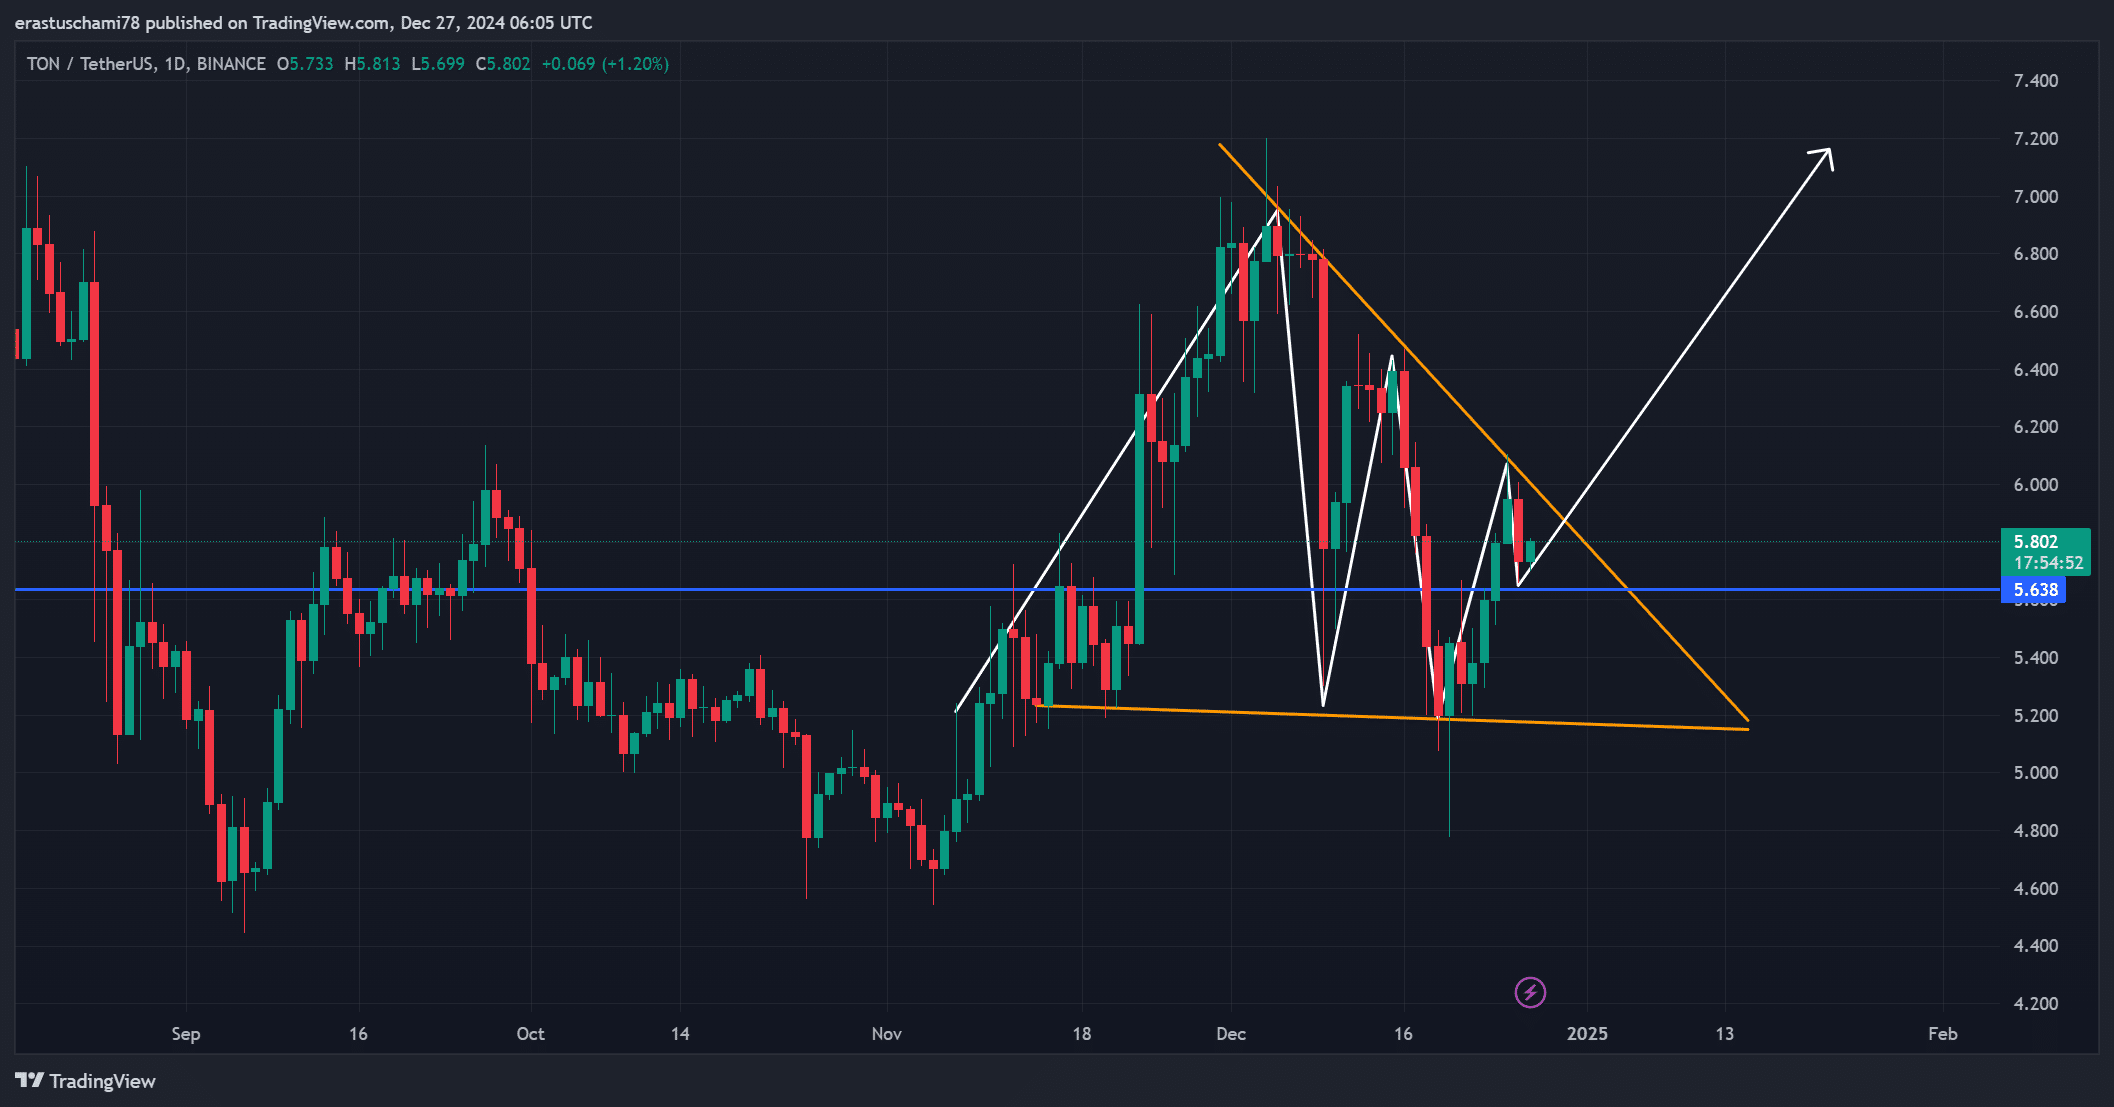
Task: Click the Feb label on time axis
Action: [x=1943, y=1034]
